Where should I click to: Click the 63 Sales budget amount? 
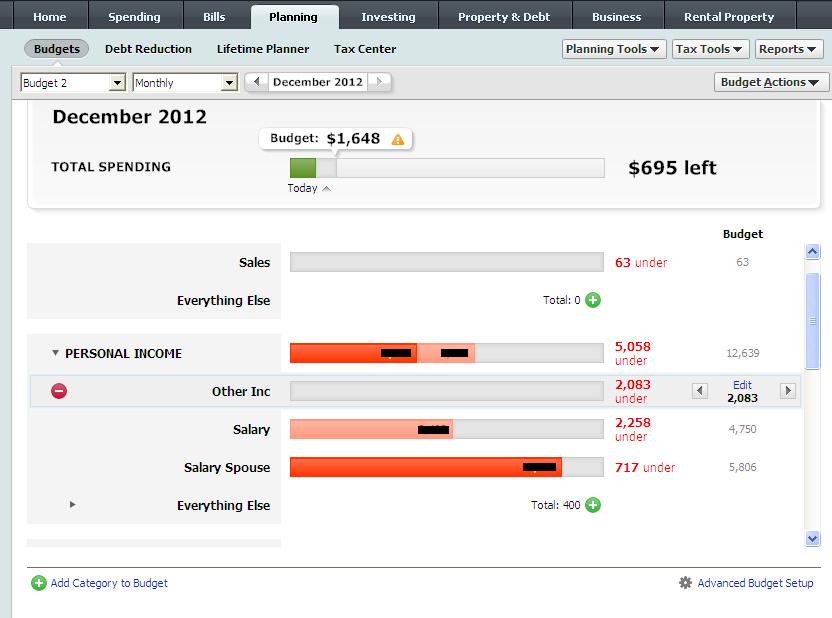coord(742,262)
